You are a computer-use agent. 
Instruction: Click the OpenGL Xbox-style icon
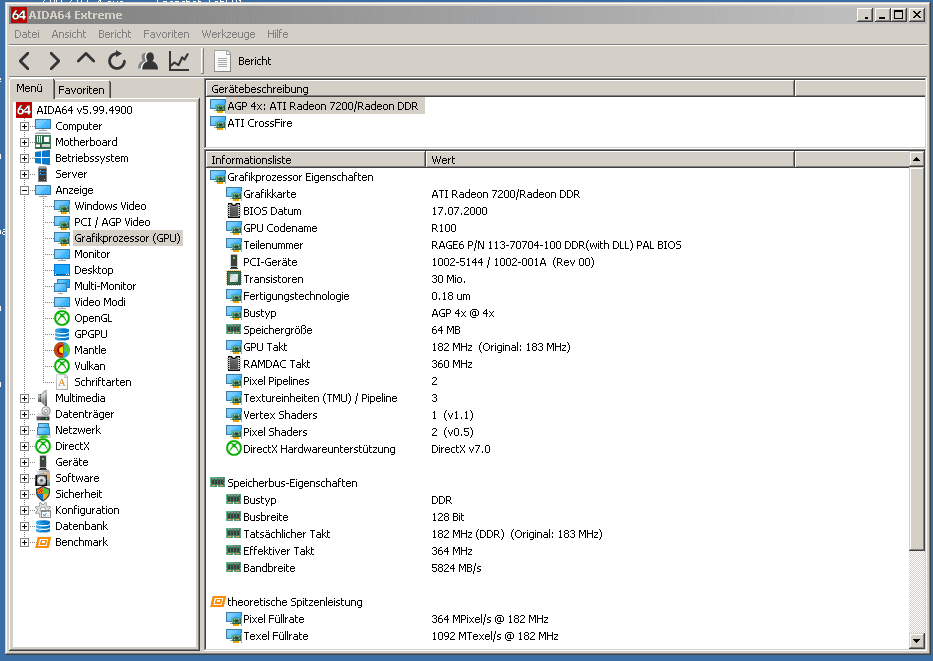[x=62, y=318]
